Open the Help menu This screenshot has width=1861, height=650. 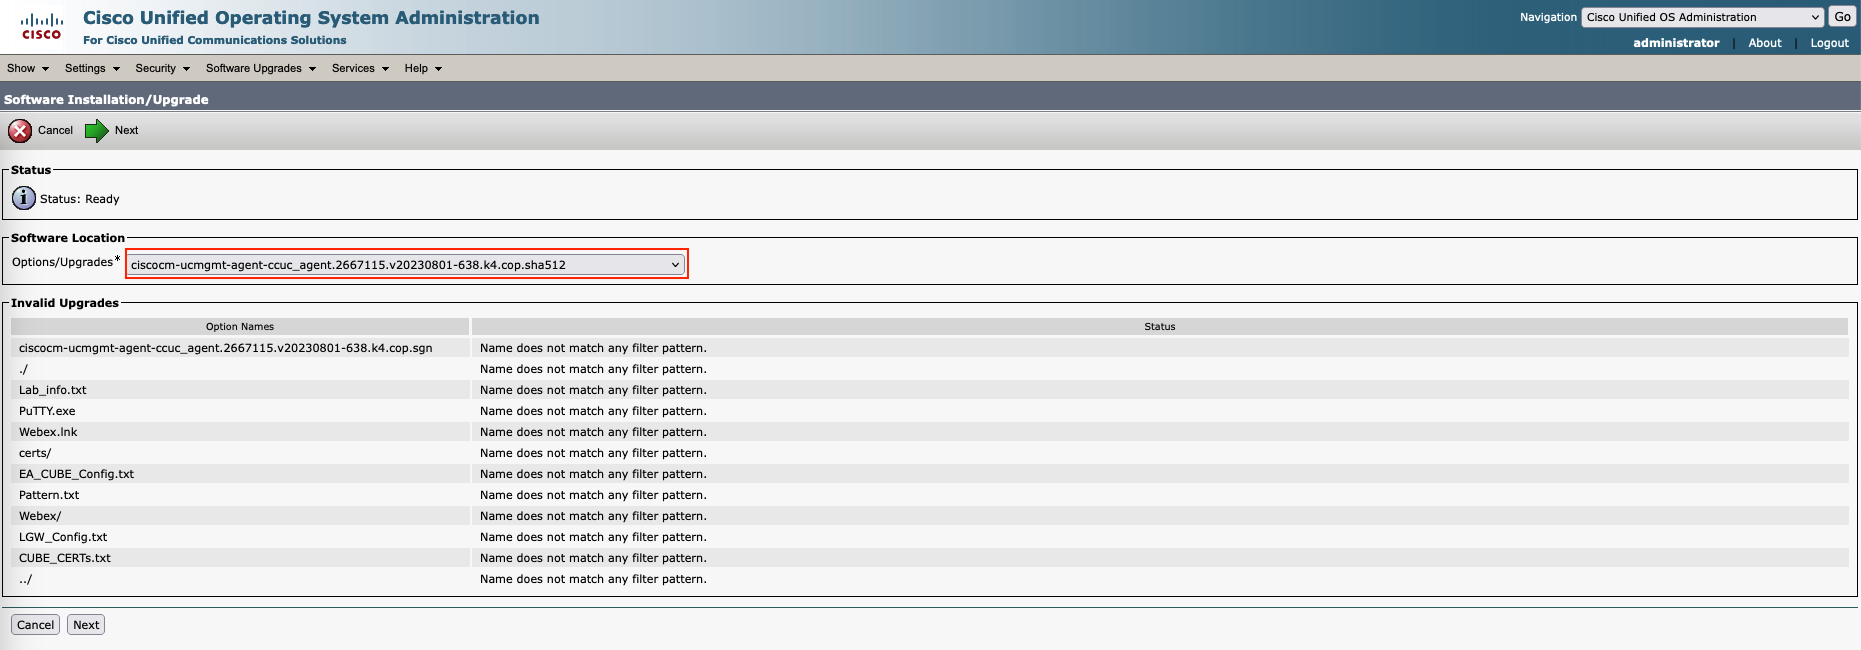pyautogui.click(x=422, y=68)
